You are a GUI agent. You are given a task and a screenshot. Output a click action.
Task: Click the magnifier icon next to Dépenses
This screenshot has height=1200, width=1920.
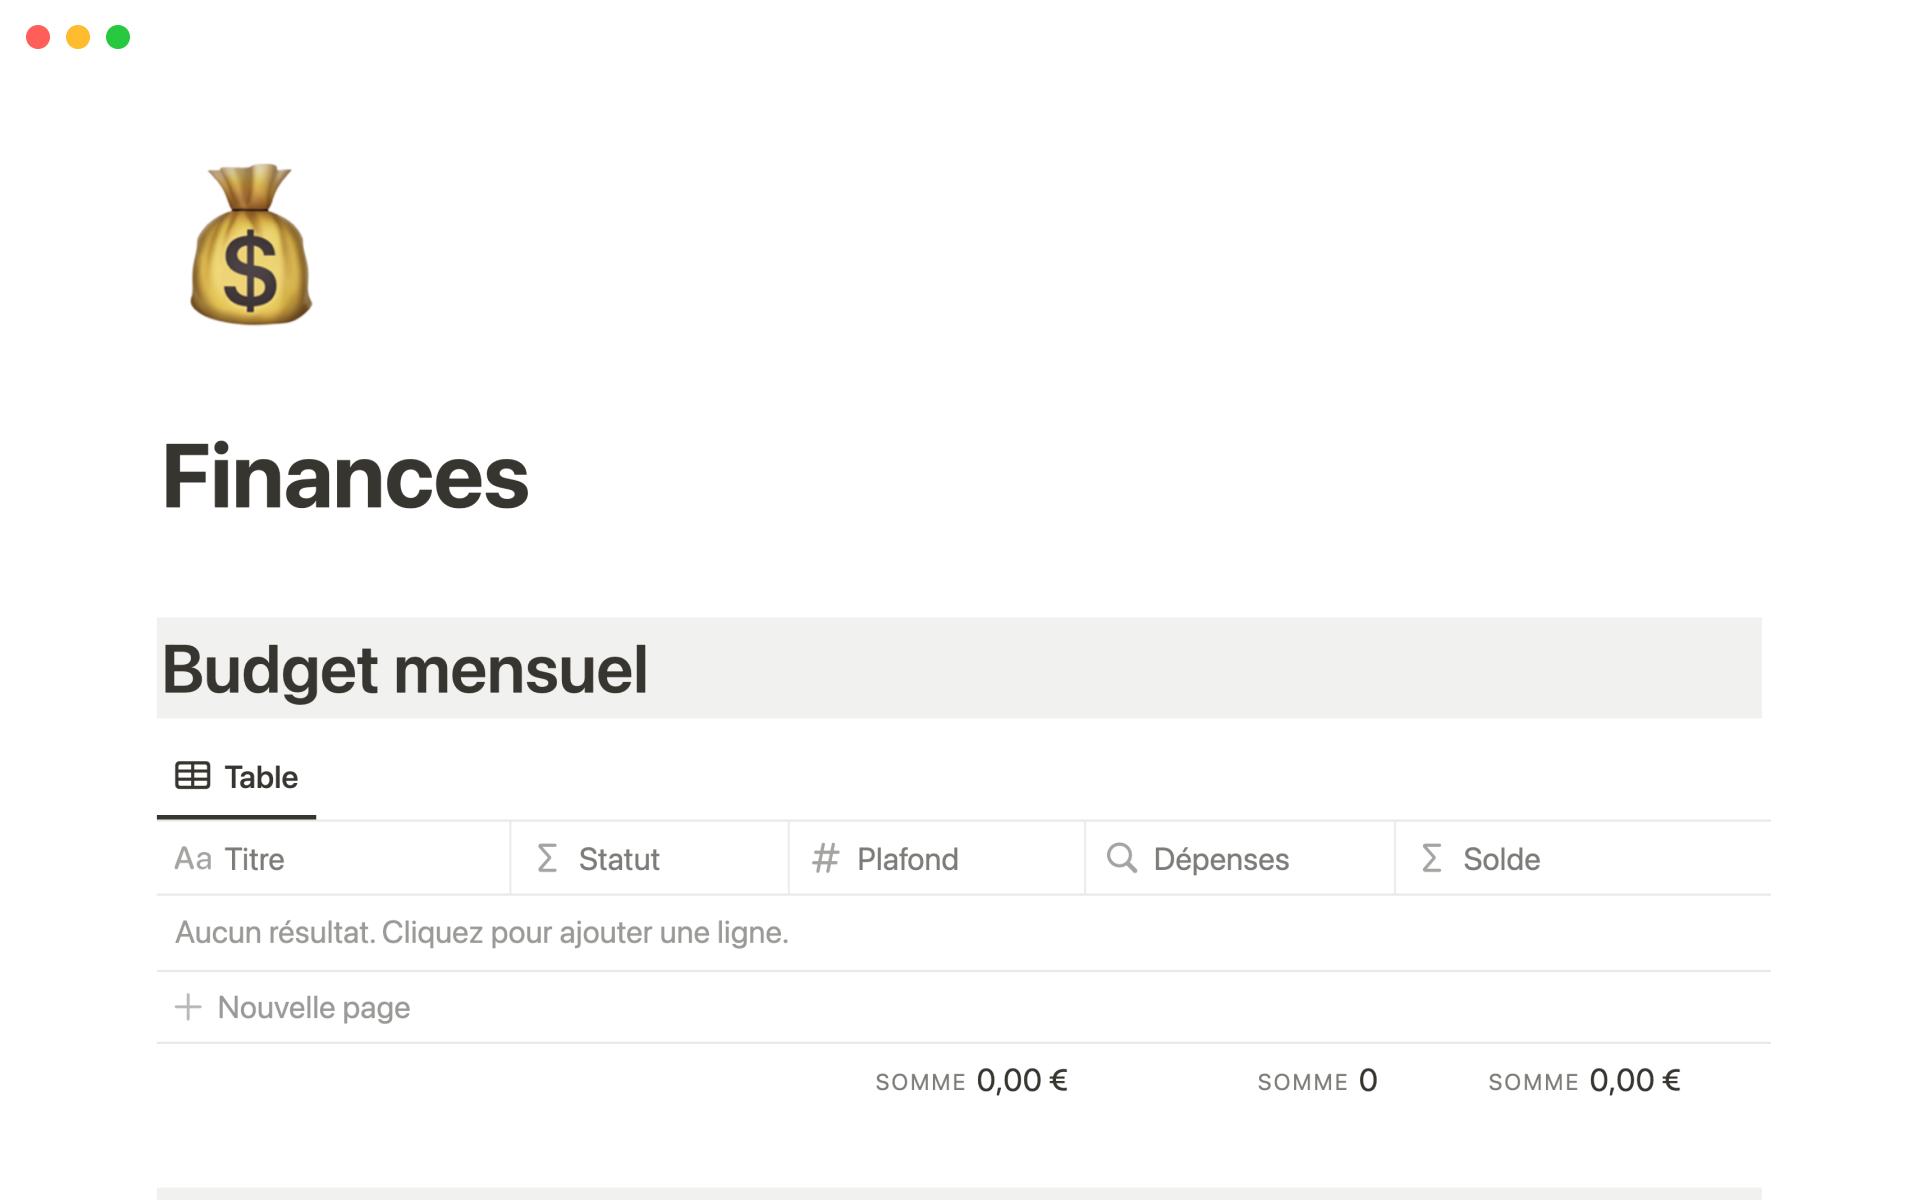coord(1121,858)
